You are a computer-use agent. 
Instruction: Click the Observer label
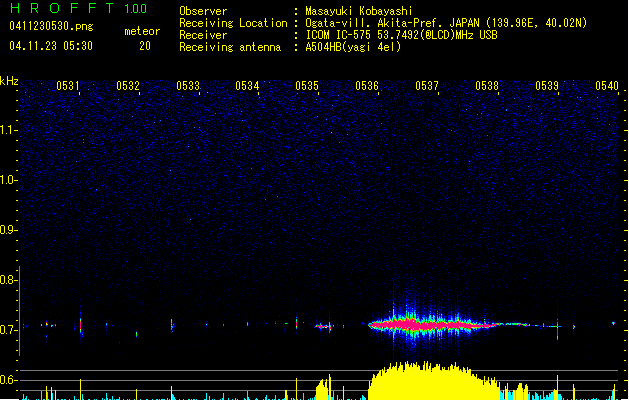coord(203,11)
